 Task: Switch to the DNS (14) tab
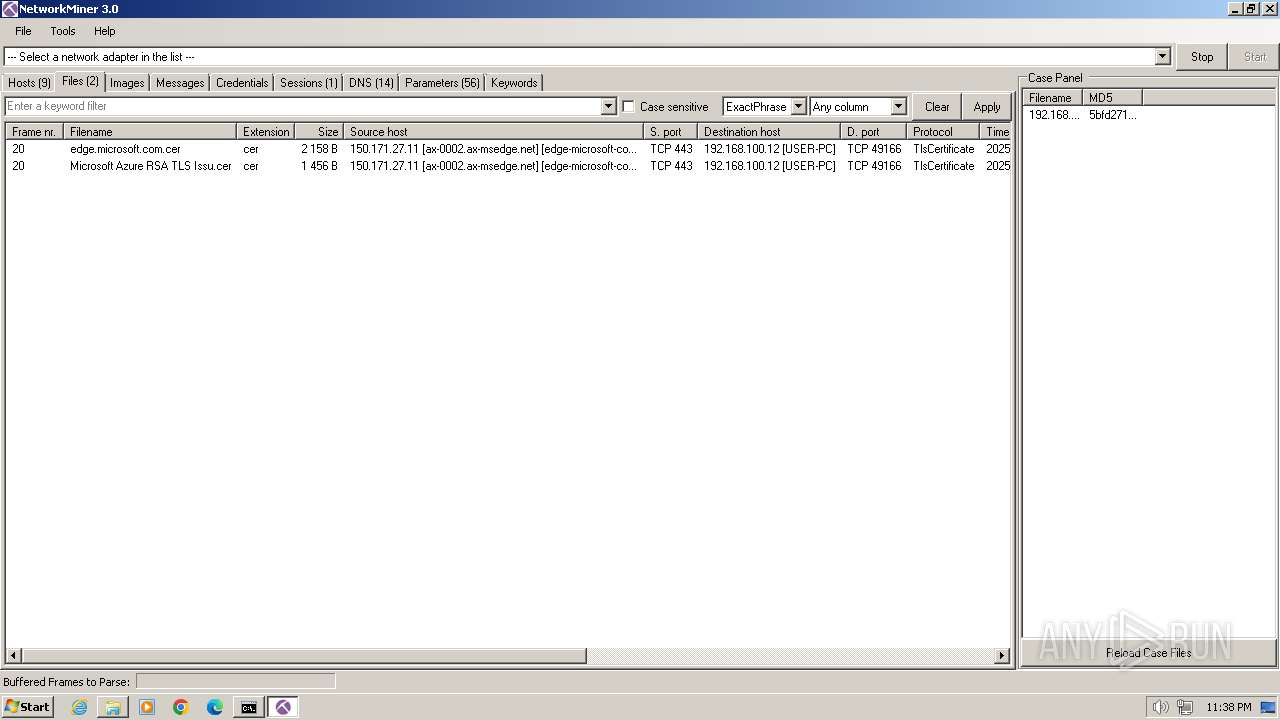[x=371, y=83]
